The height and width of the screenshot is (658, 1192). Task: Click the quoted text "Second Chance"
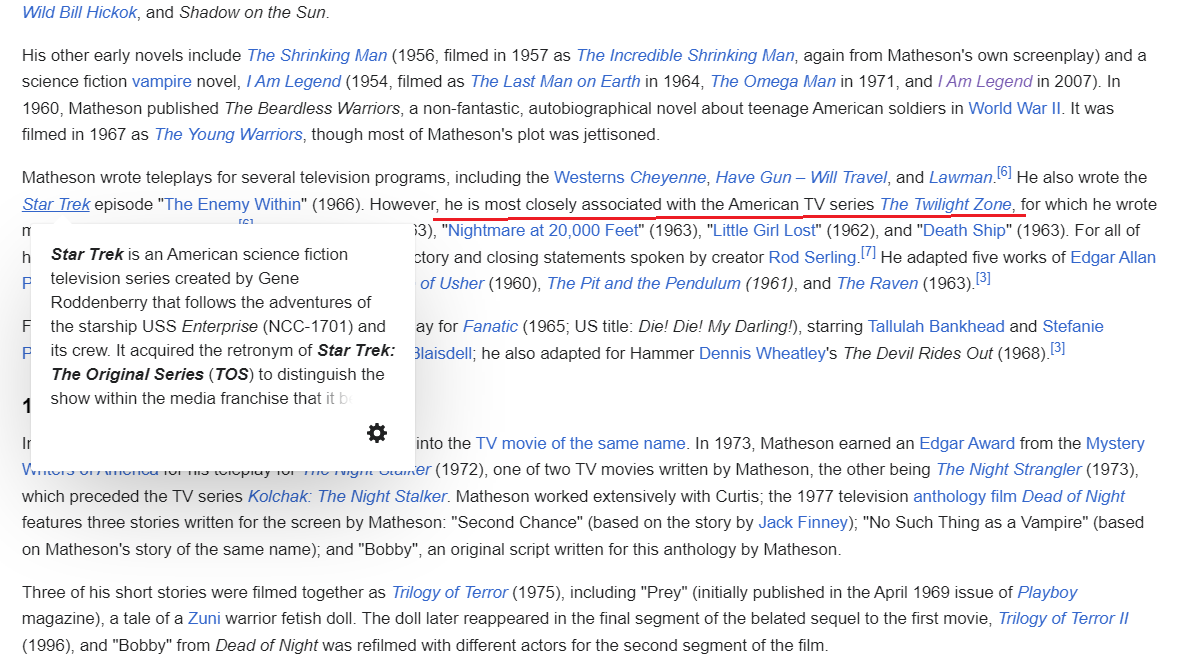(x=519, y=523)
